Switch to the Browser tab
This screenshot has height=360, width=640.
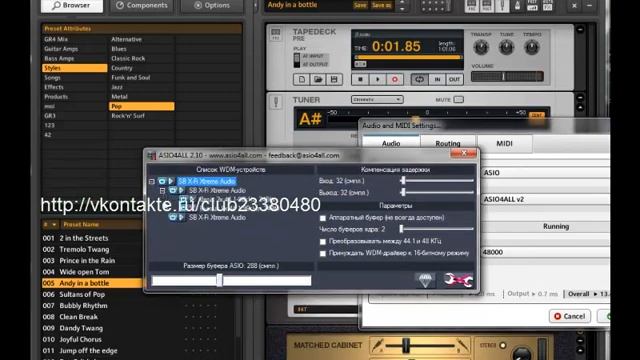click(72, 5)
